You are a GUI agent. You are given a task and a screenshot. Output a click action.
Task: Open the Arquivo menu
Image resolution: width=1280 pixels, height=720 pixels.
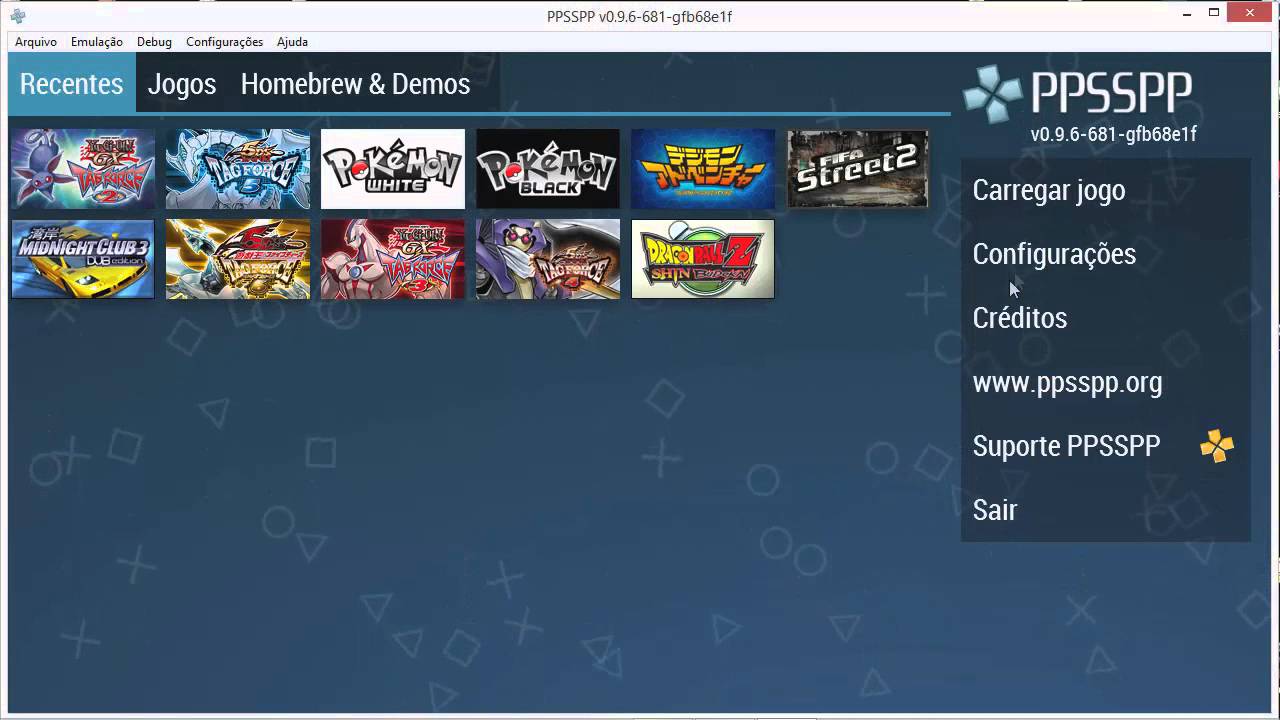pyautogui.click(x=36, y=42)
